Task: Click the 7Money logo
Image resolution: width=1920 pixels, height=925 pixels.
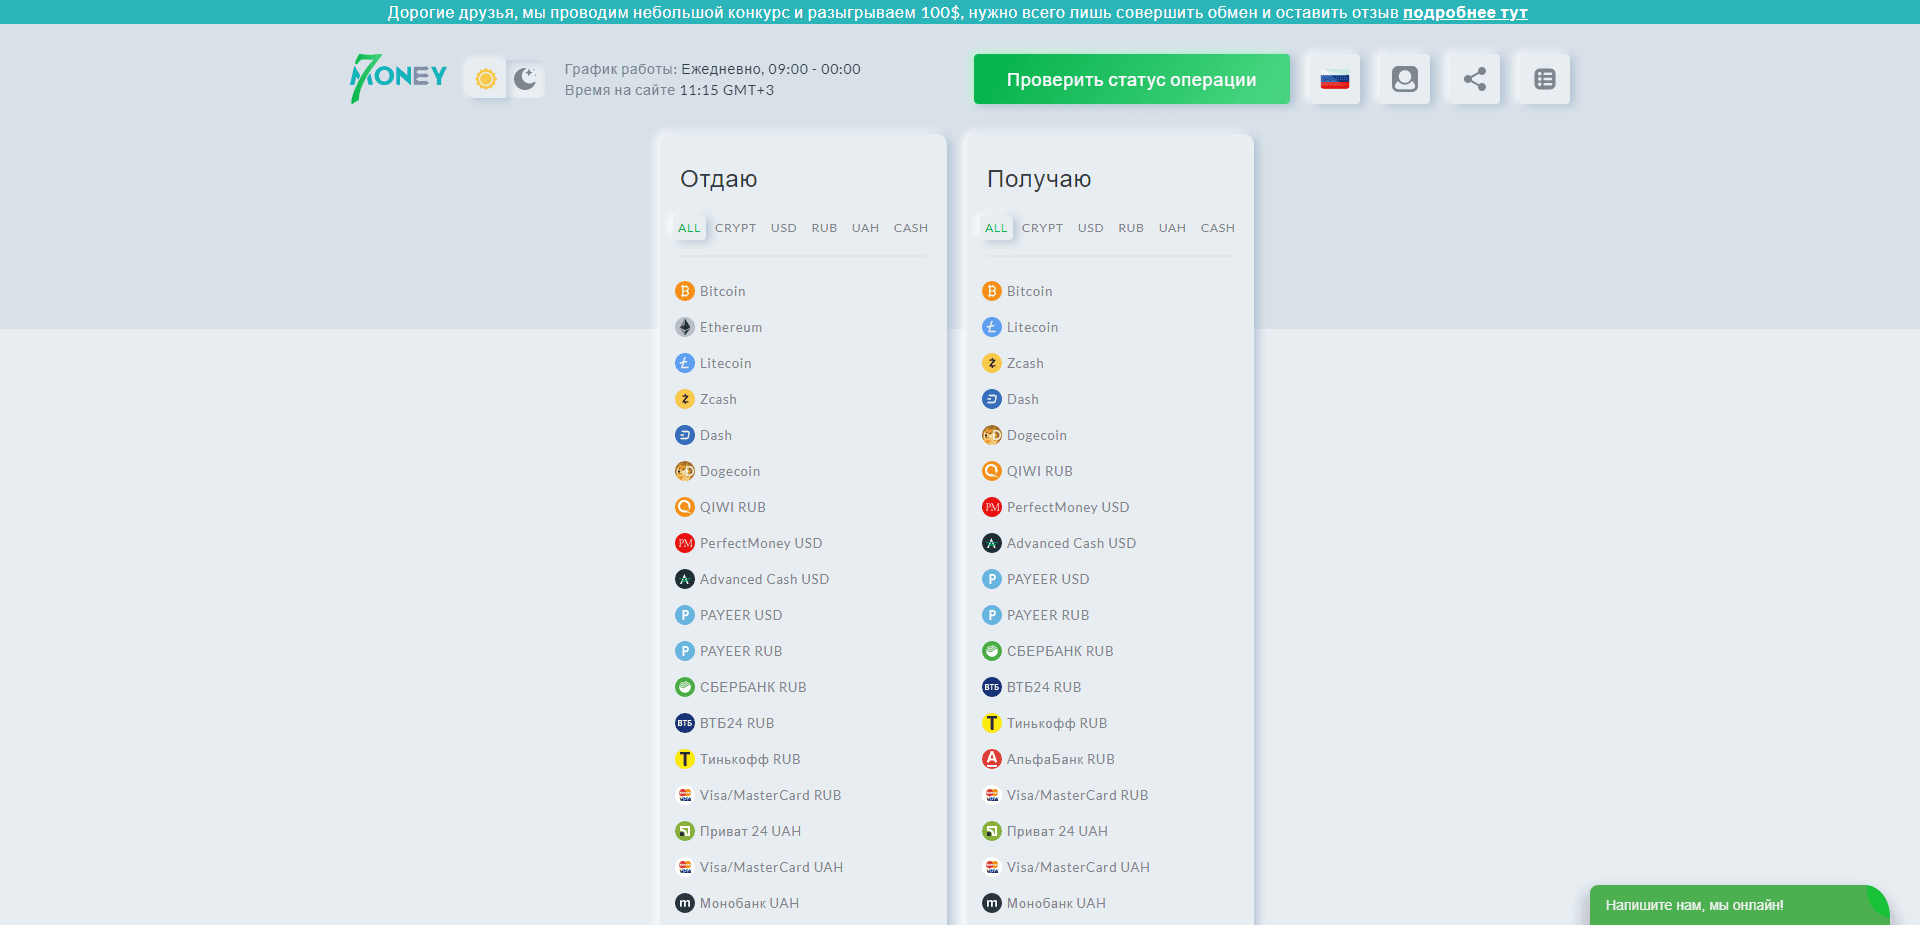Action: point(398,78)
